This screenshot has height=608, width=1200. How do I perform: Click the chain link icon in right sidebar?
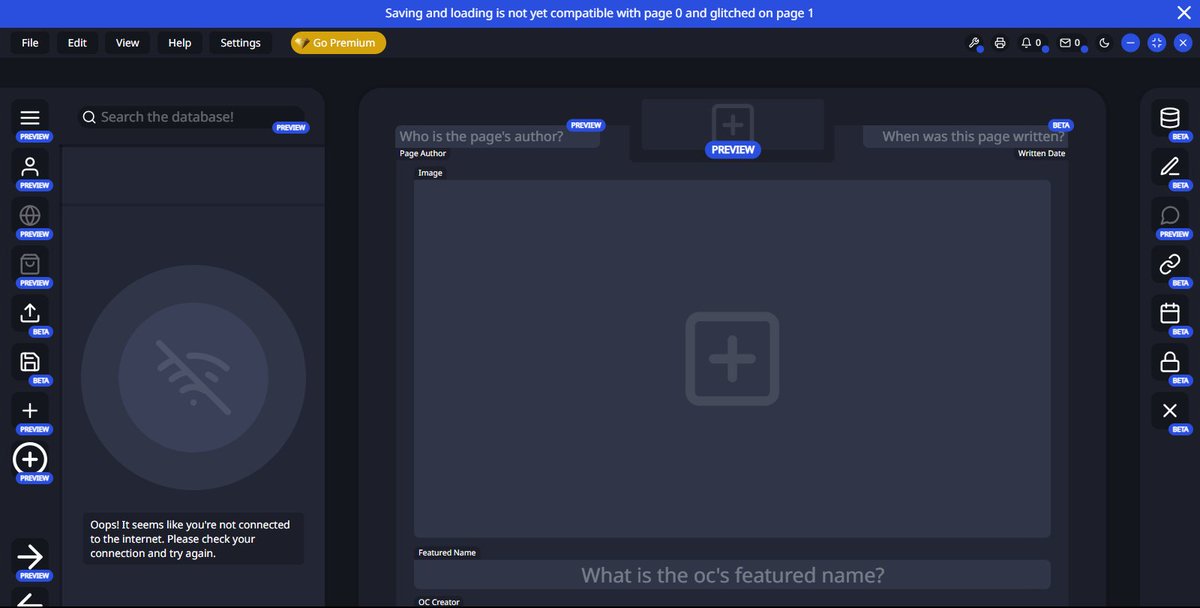click(1170, 264)
